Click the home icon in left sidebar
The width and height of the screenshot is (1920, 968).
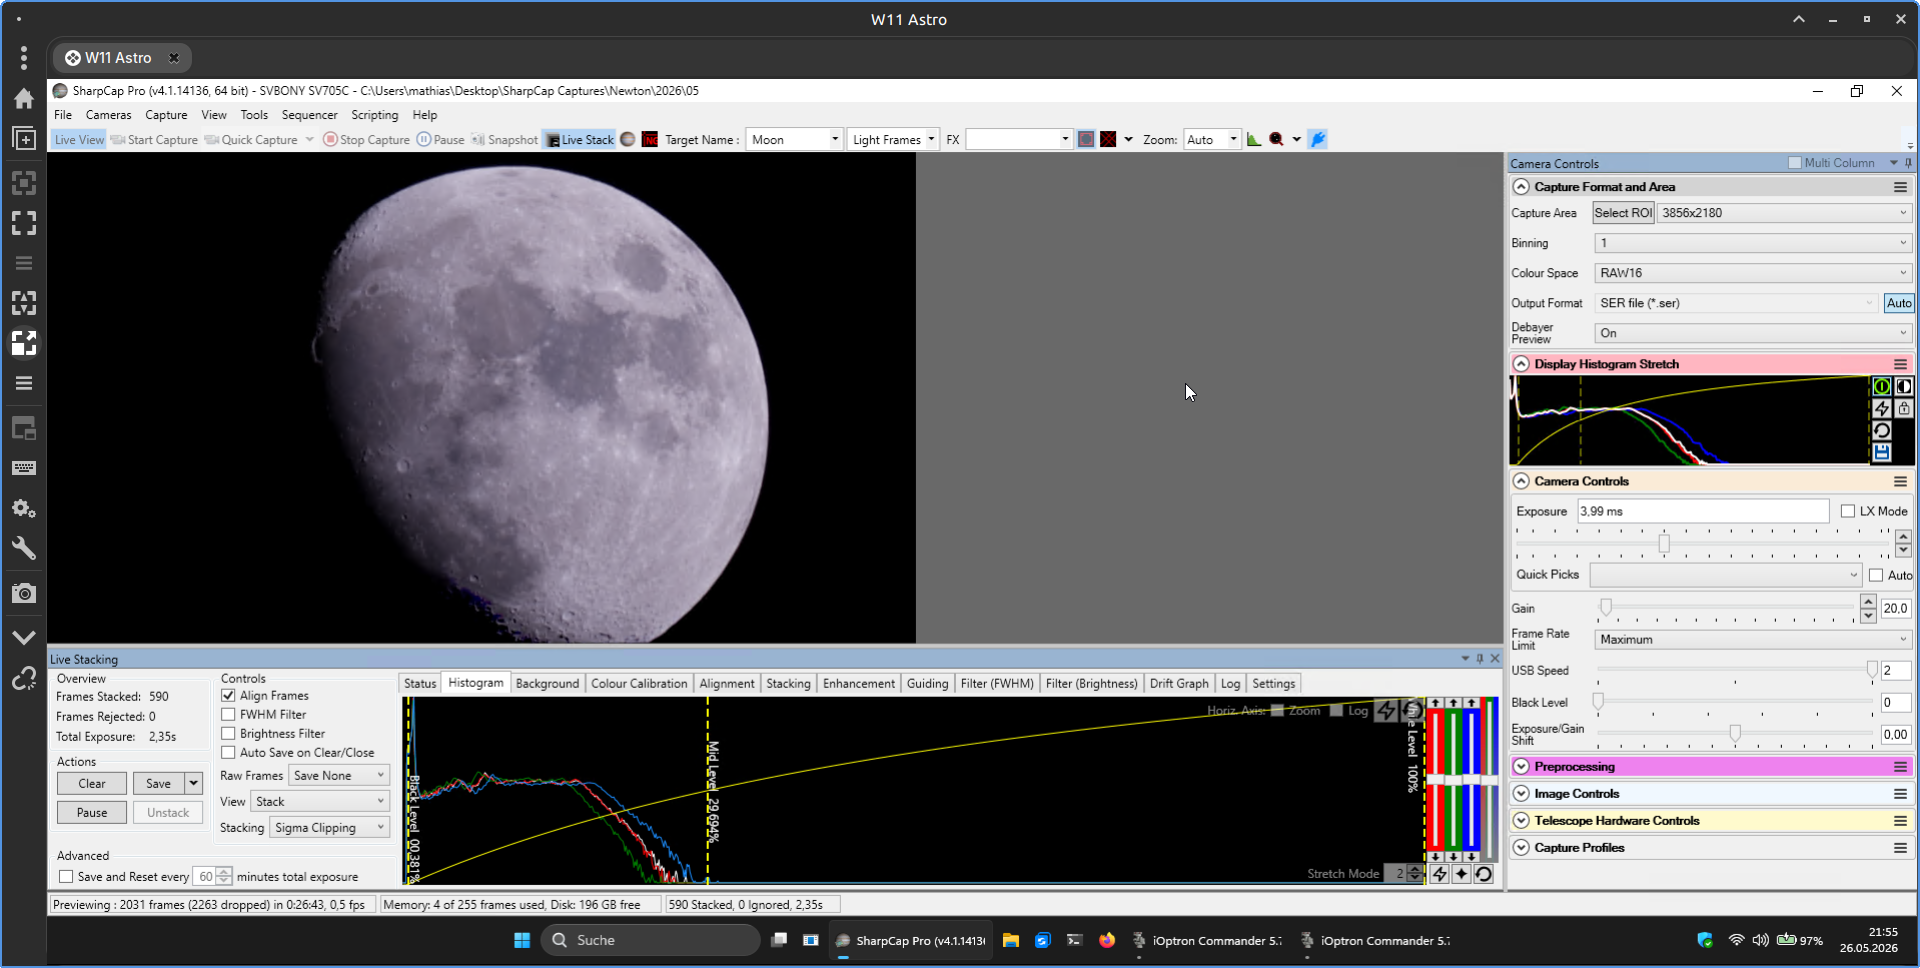[24, 98]
